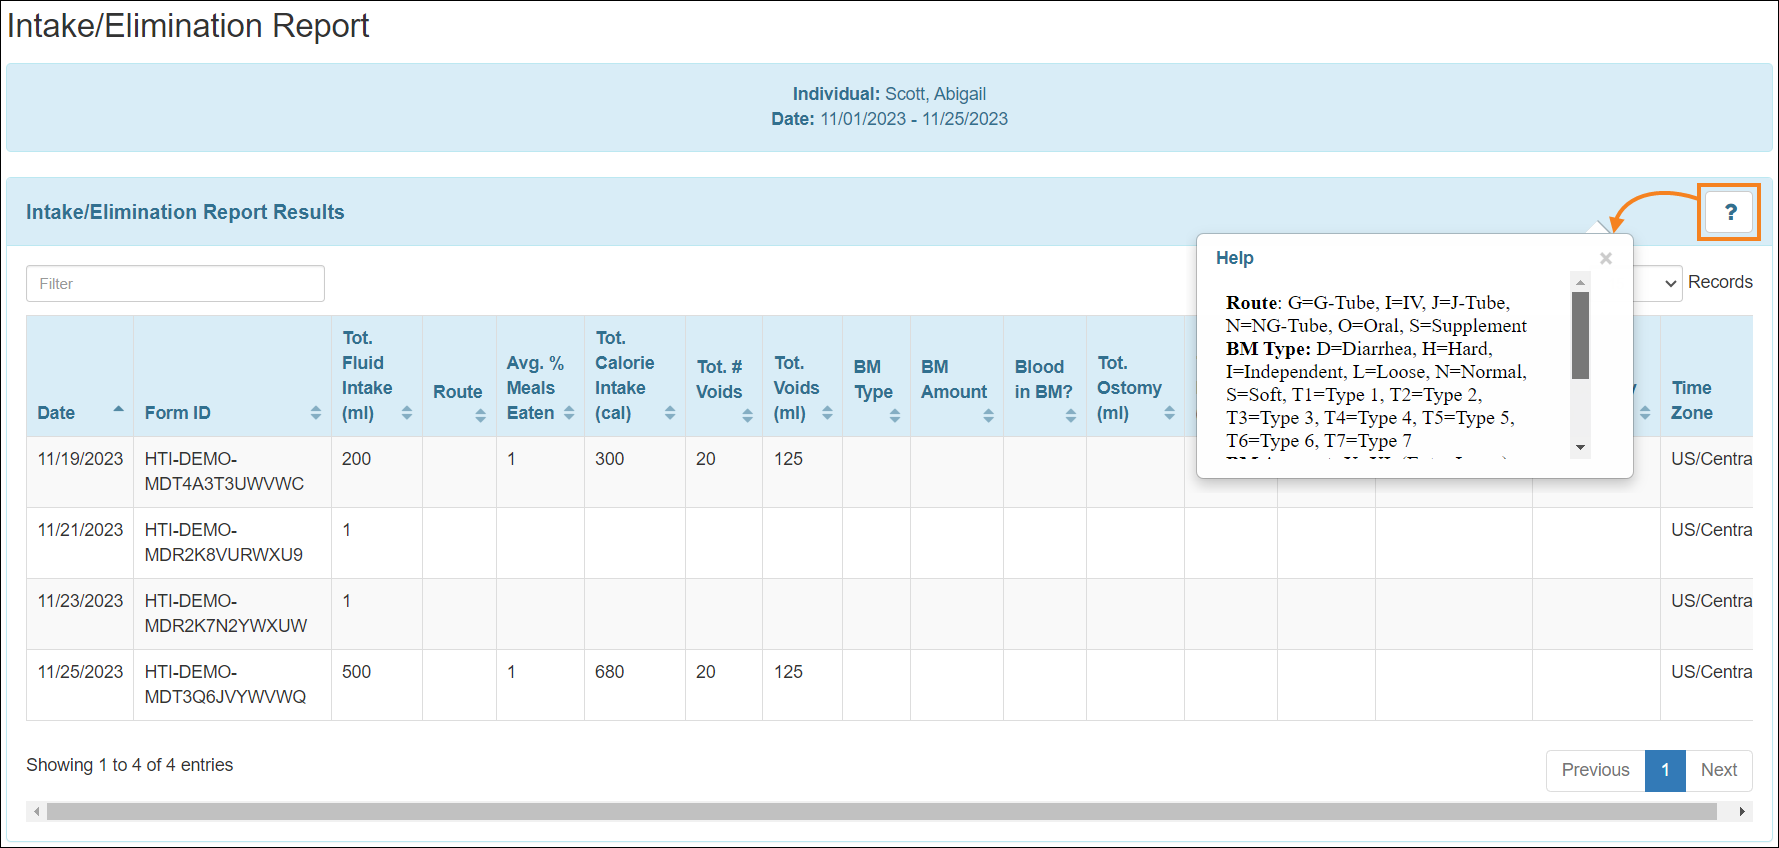Select page 1 in pagination

coord(1665,770)
